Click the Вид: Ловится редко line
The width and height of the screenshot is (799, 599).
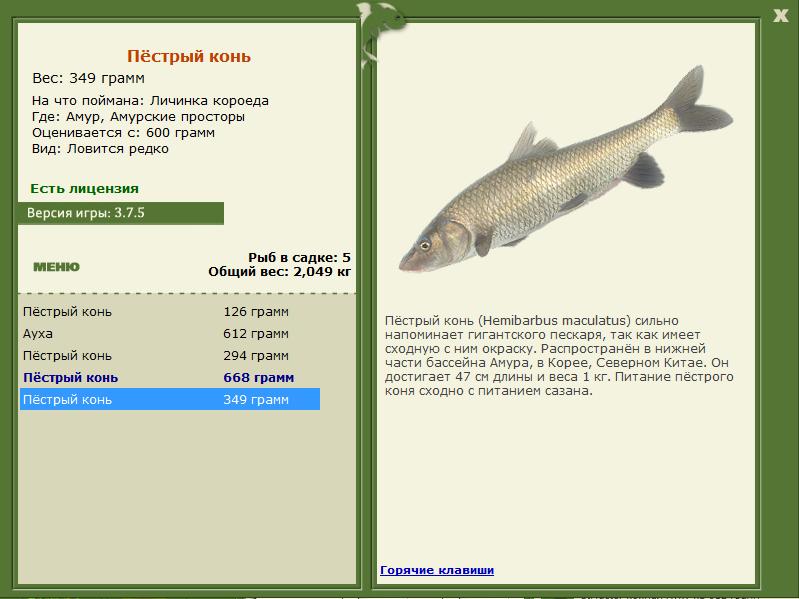100,149
